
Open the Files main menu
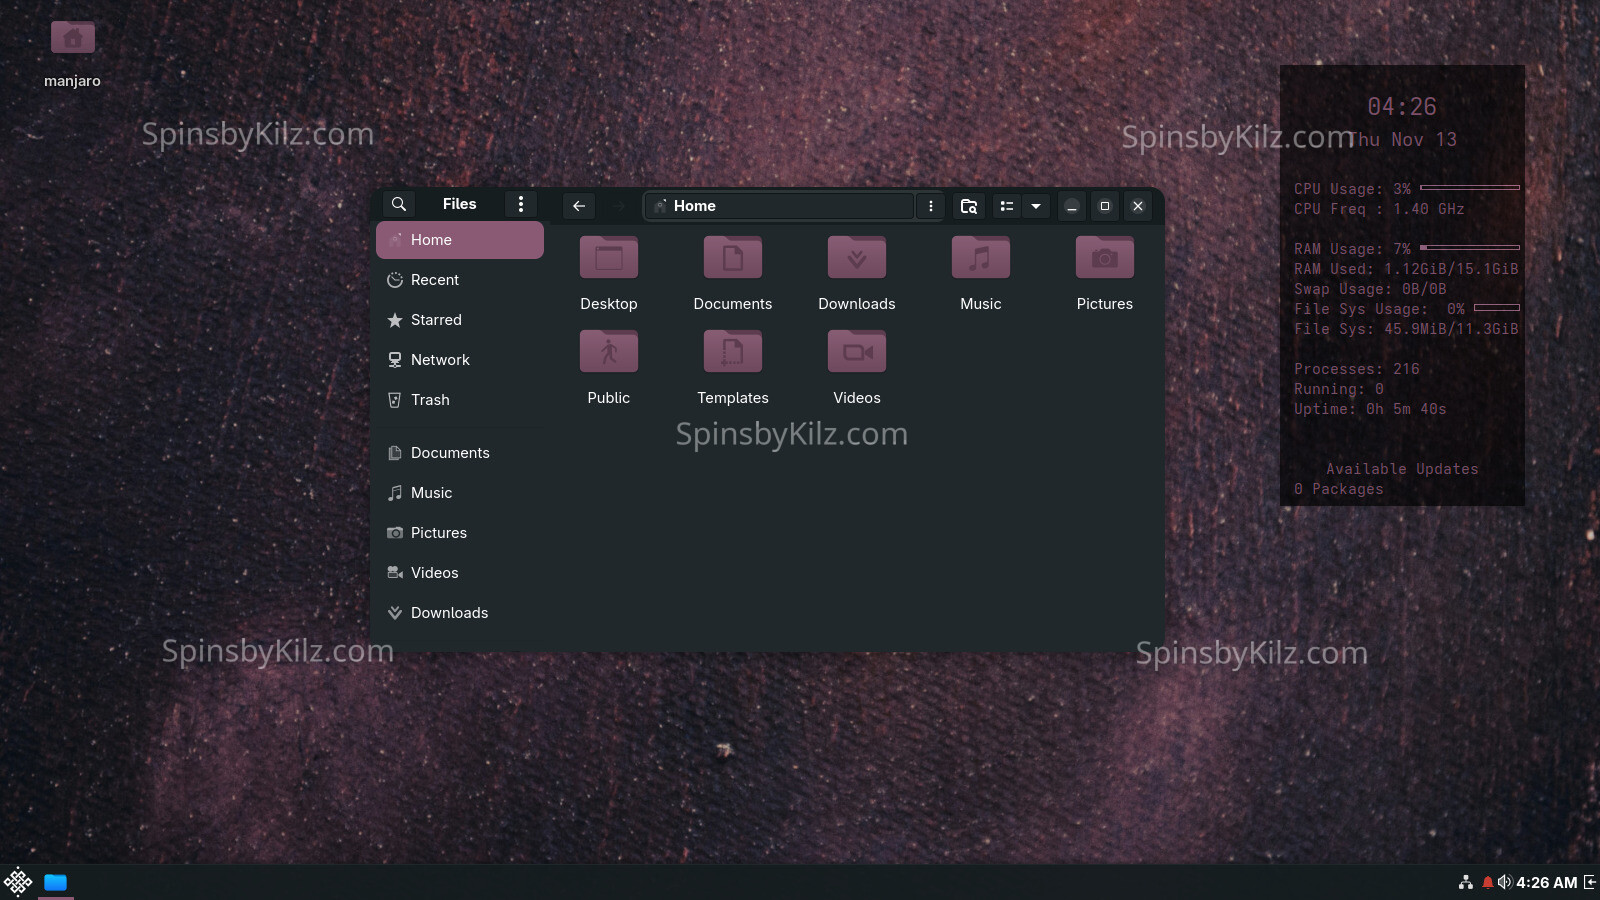pos(520,204)
